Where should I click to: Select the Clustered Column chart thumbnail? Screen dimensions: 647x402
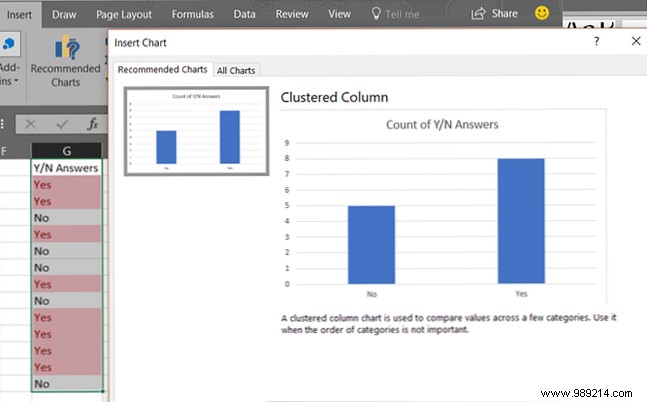point(196,131)
